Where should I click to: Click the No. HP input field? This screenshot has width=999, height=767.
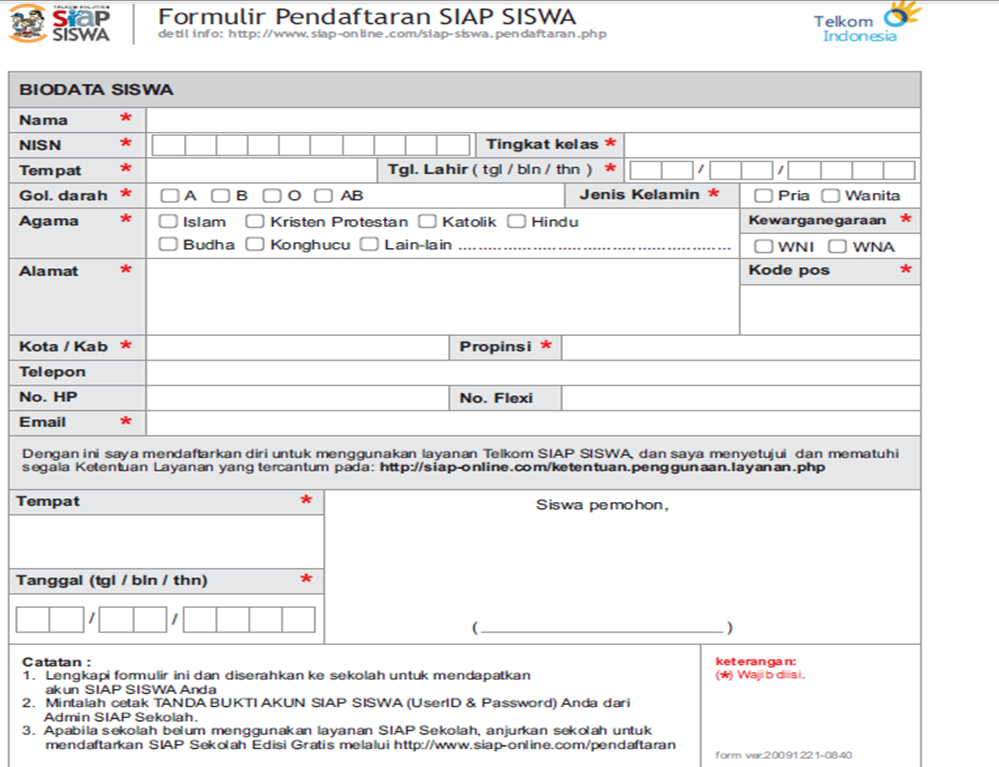[298, 398]
